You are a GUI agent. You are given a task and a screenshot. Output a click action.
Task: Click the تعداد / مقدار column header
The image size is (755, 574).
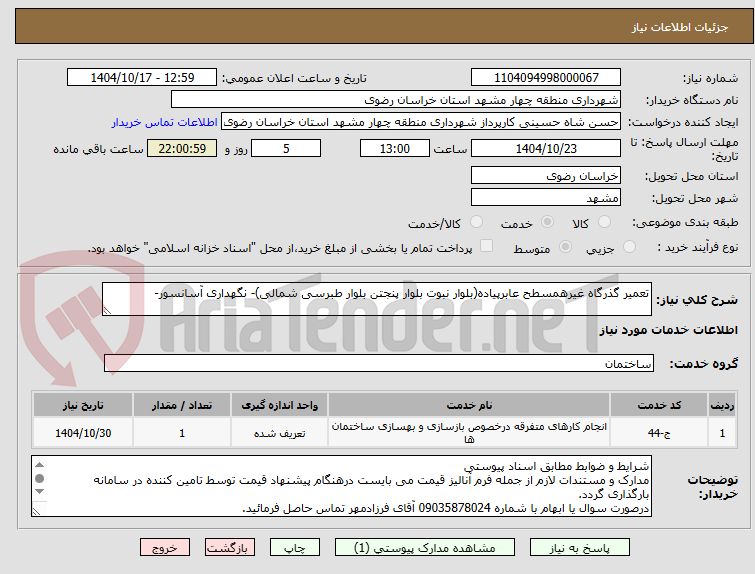click(182, 405)
